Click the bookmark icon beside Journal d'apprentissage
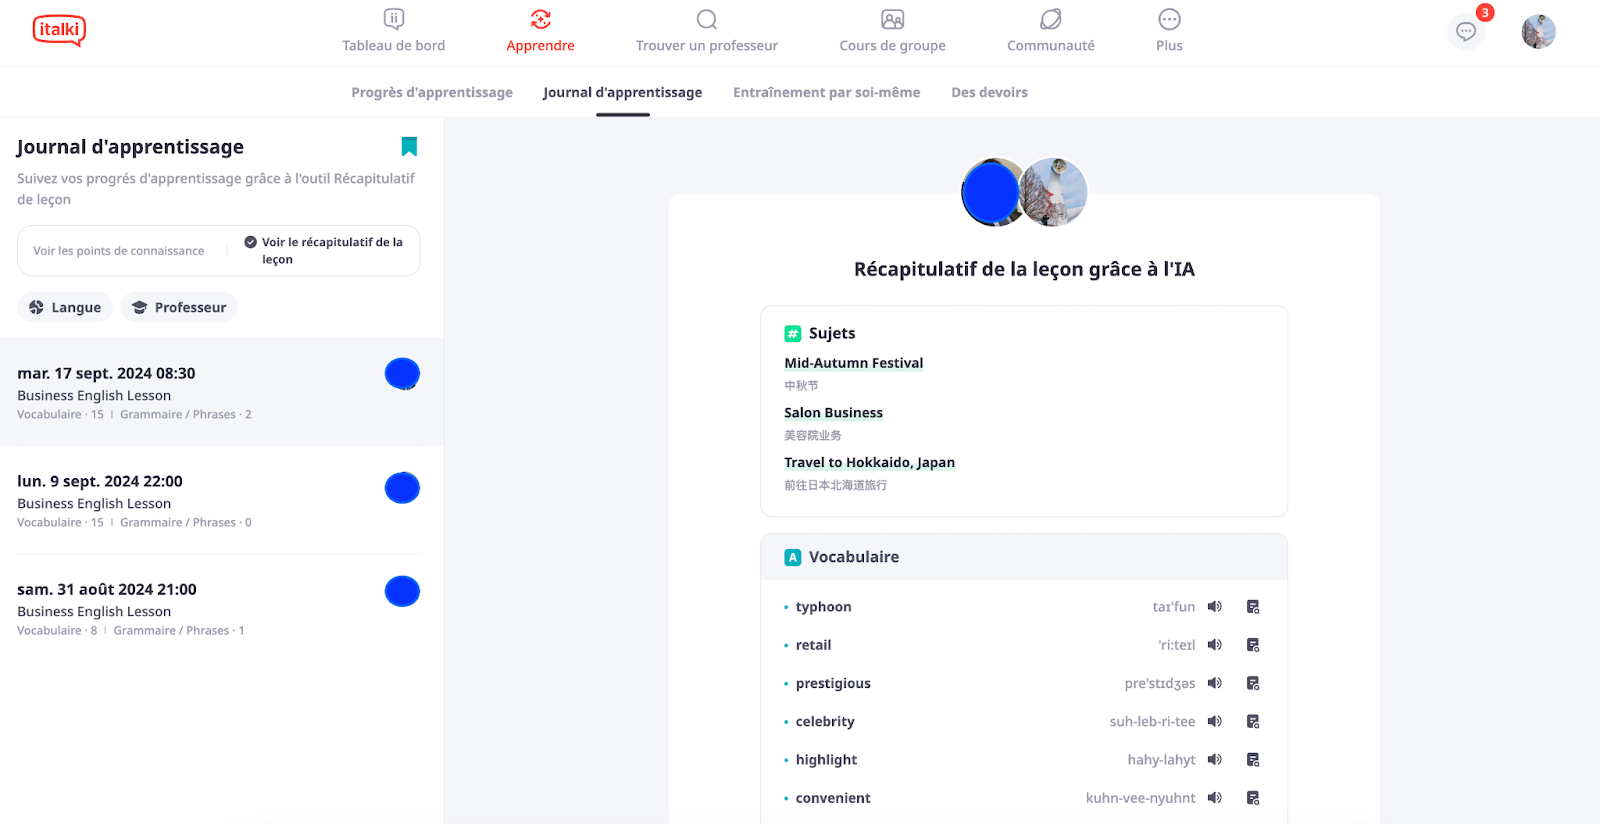Image resolution: width=1600 pixels, height=824 pixels. 409,147
